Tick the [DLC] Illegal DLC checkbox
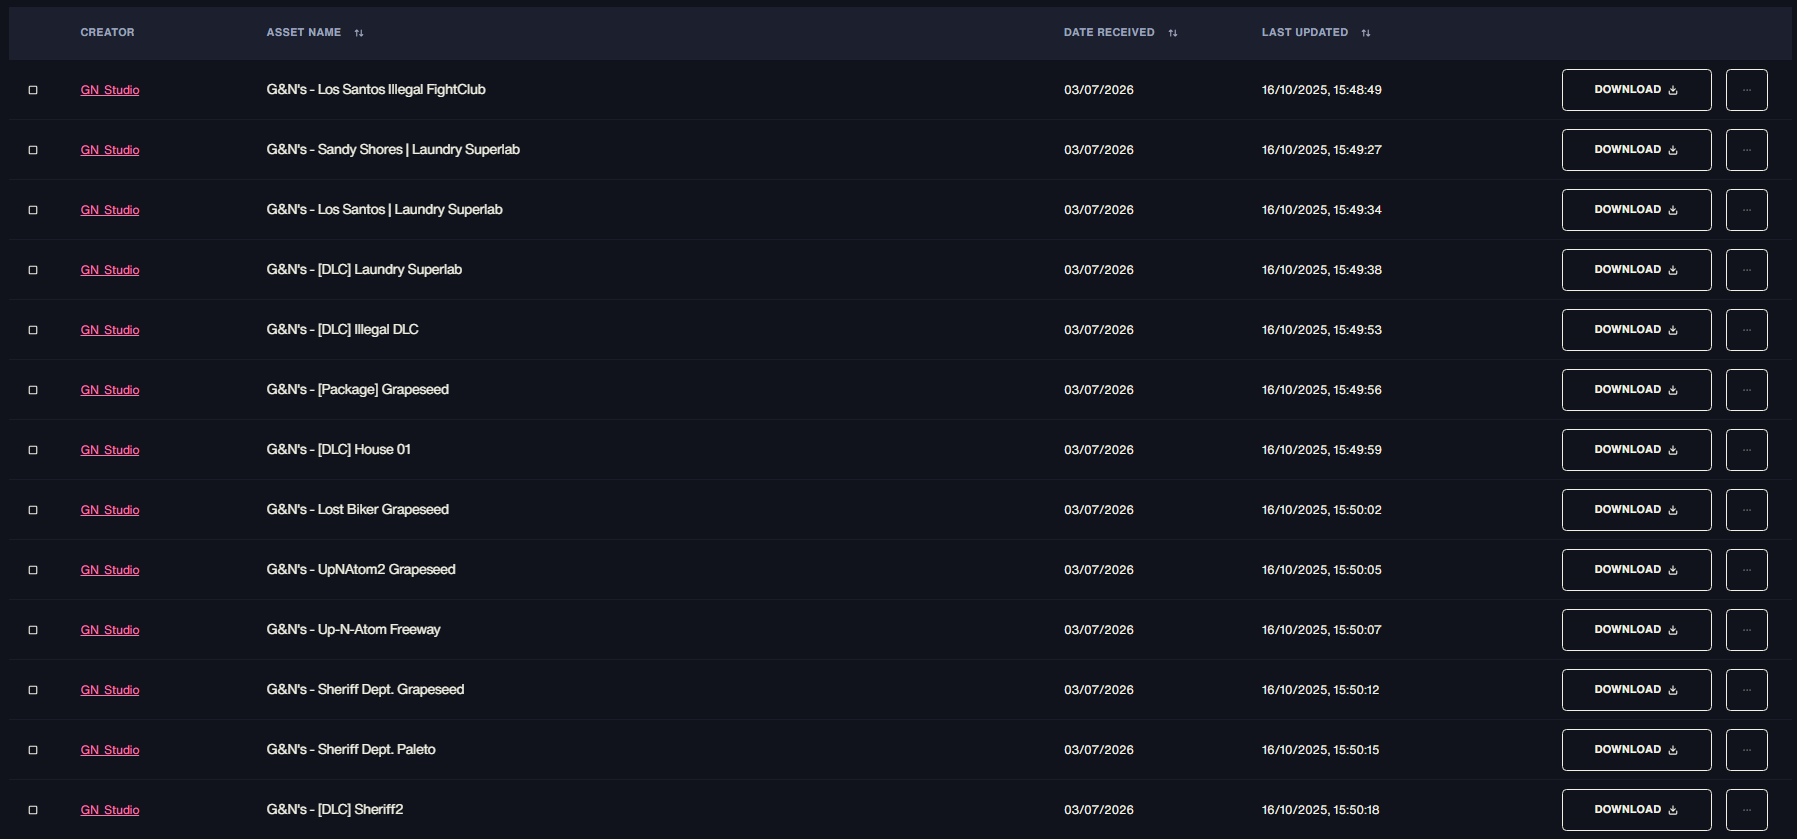This screenshot has height=839, width=1797. point(33,330)
